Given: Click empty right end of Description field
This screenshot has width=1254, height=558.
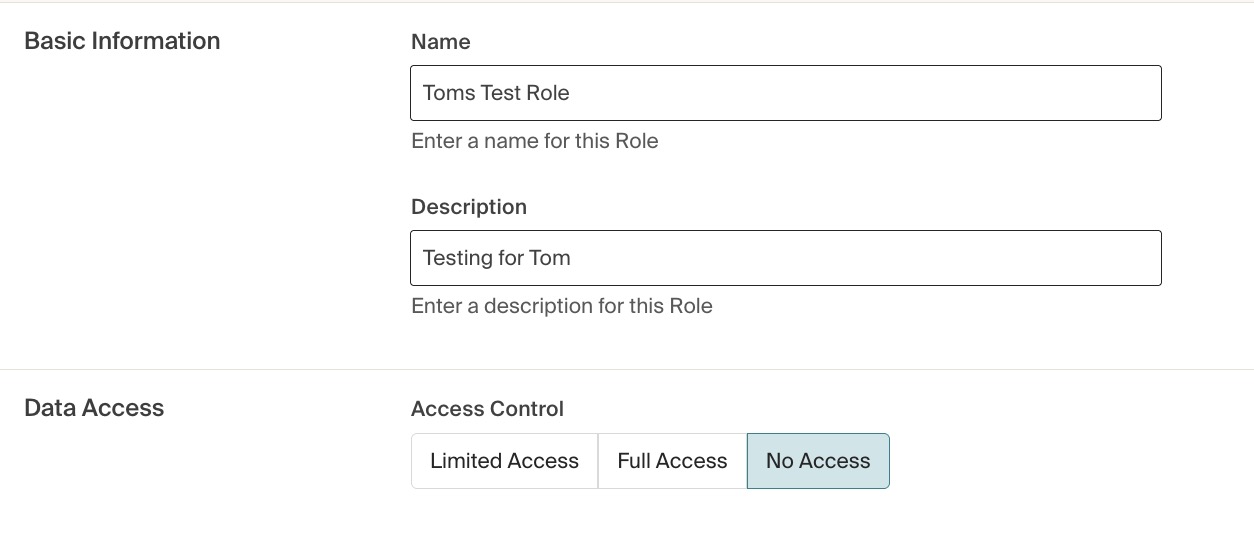Looking at the screenshot, I should pyautogui.click(x=1100, y=258).
